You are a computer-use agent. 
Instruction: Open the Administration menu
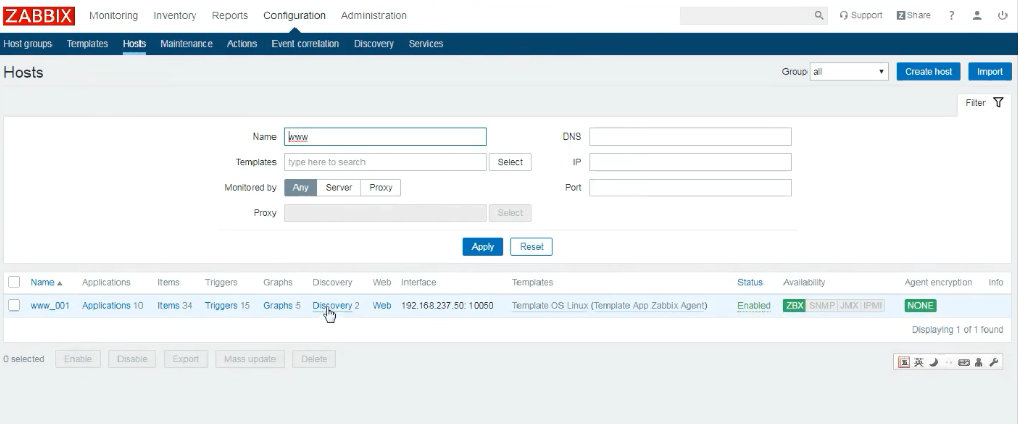(374, 16)
